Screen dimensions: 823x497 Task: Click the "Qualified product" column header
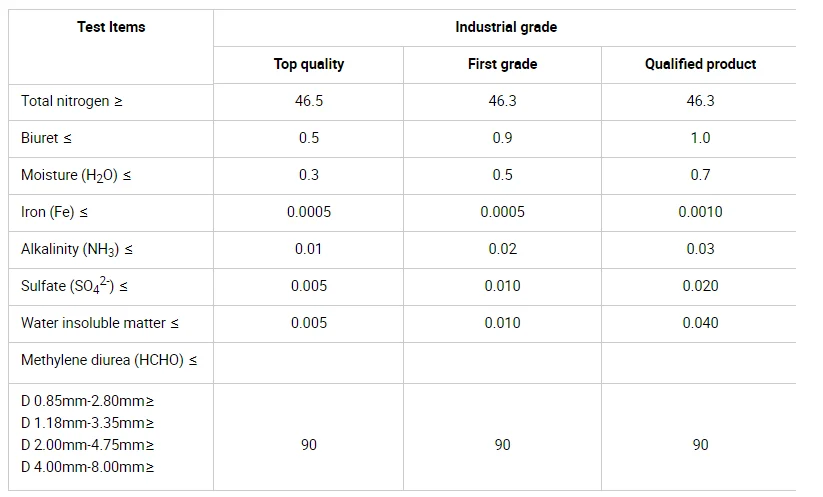coord(700,64)
